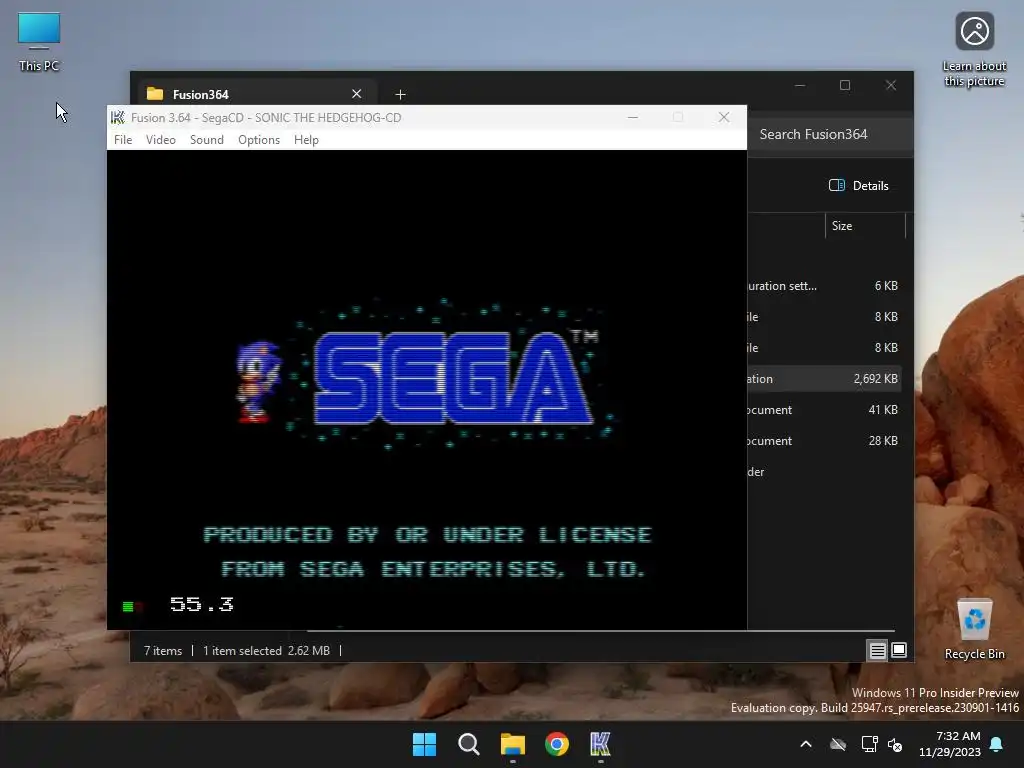The height and width of the screenshot is (768, 1024).
Task: Launch Google Chrome from the taskbar
Action: [556, 744]
